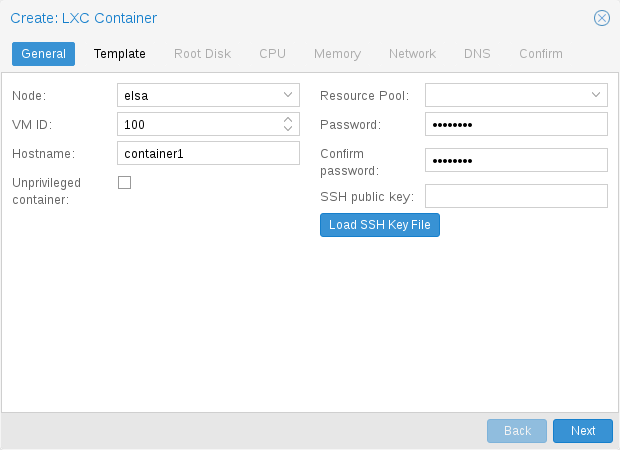Select the DNS tab
Screen dimensions: 620x450
click(x=477, y=54)
